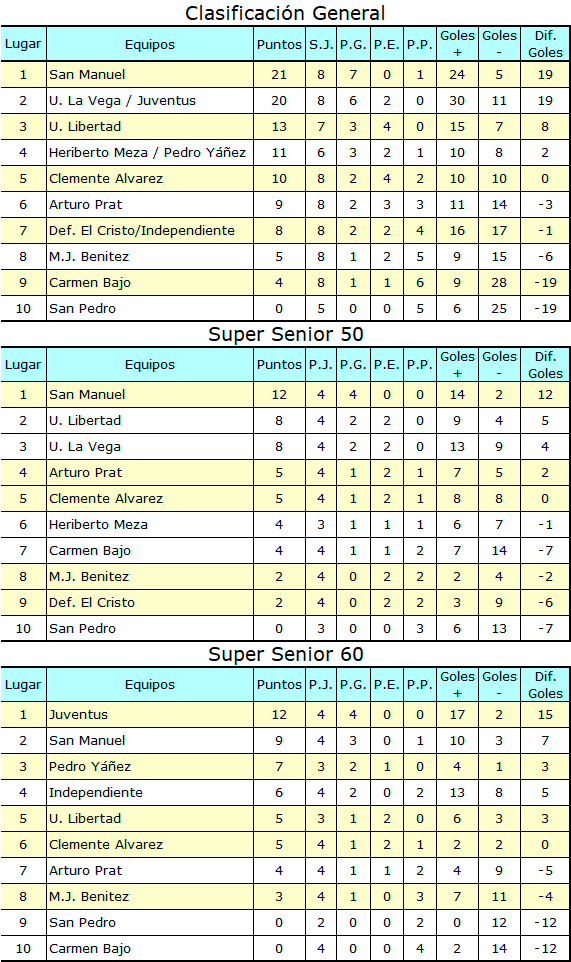
Task: Click Heriberto Meza in Super Senior 50 table
Action: coord(98,525)
